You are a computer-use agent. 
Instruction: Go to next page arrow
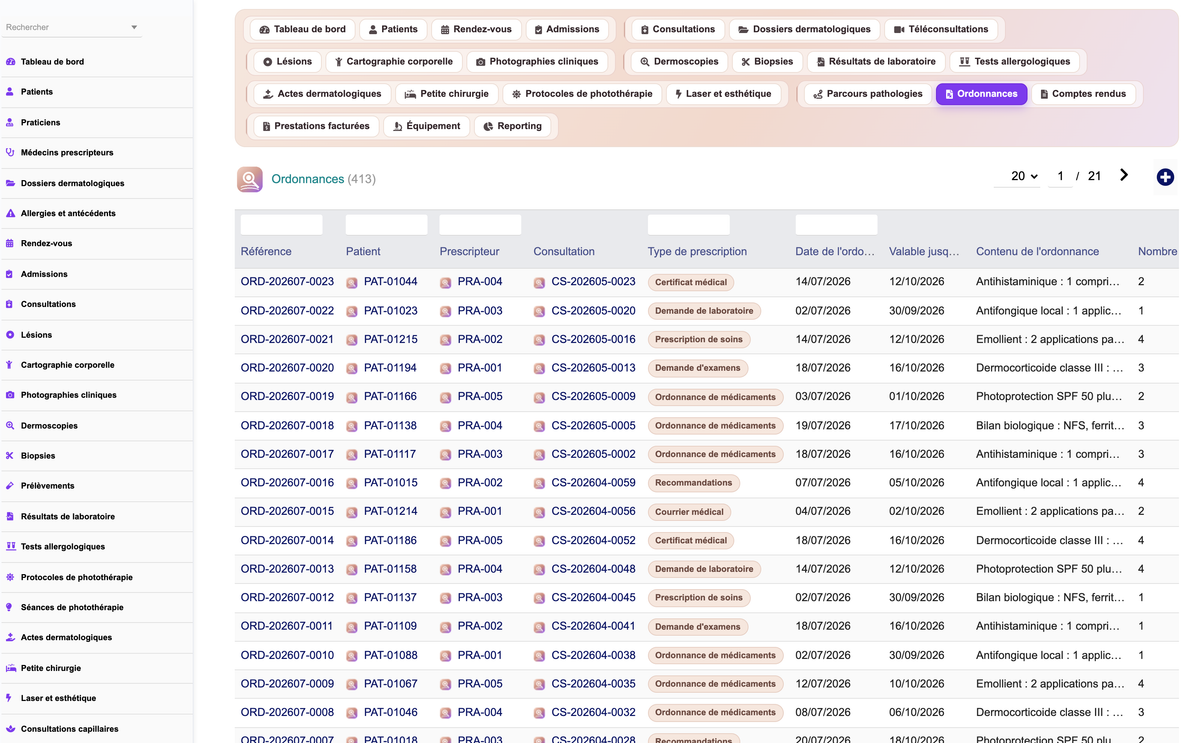(1124, 175)
